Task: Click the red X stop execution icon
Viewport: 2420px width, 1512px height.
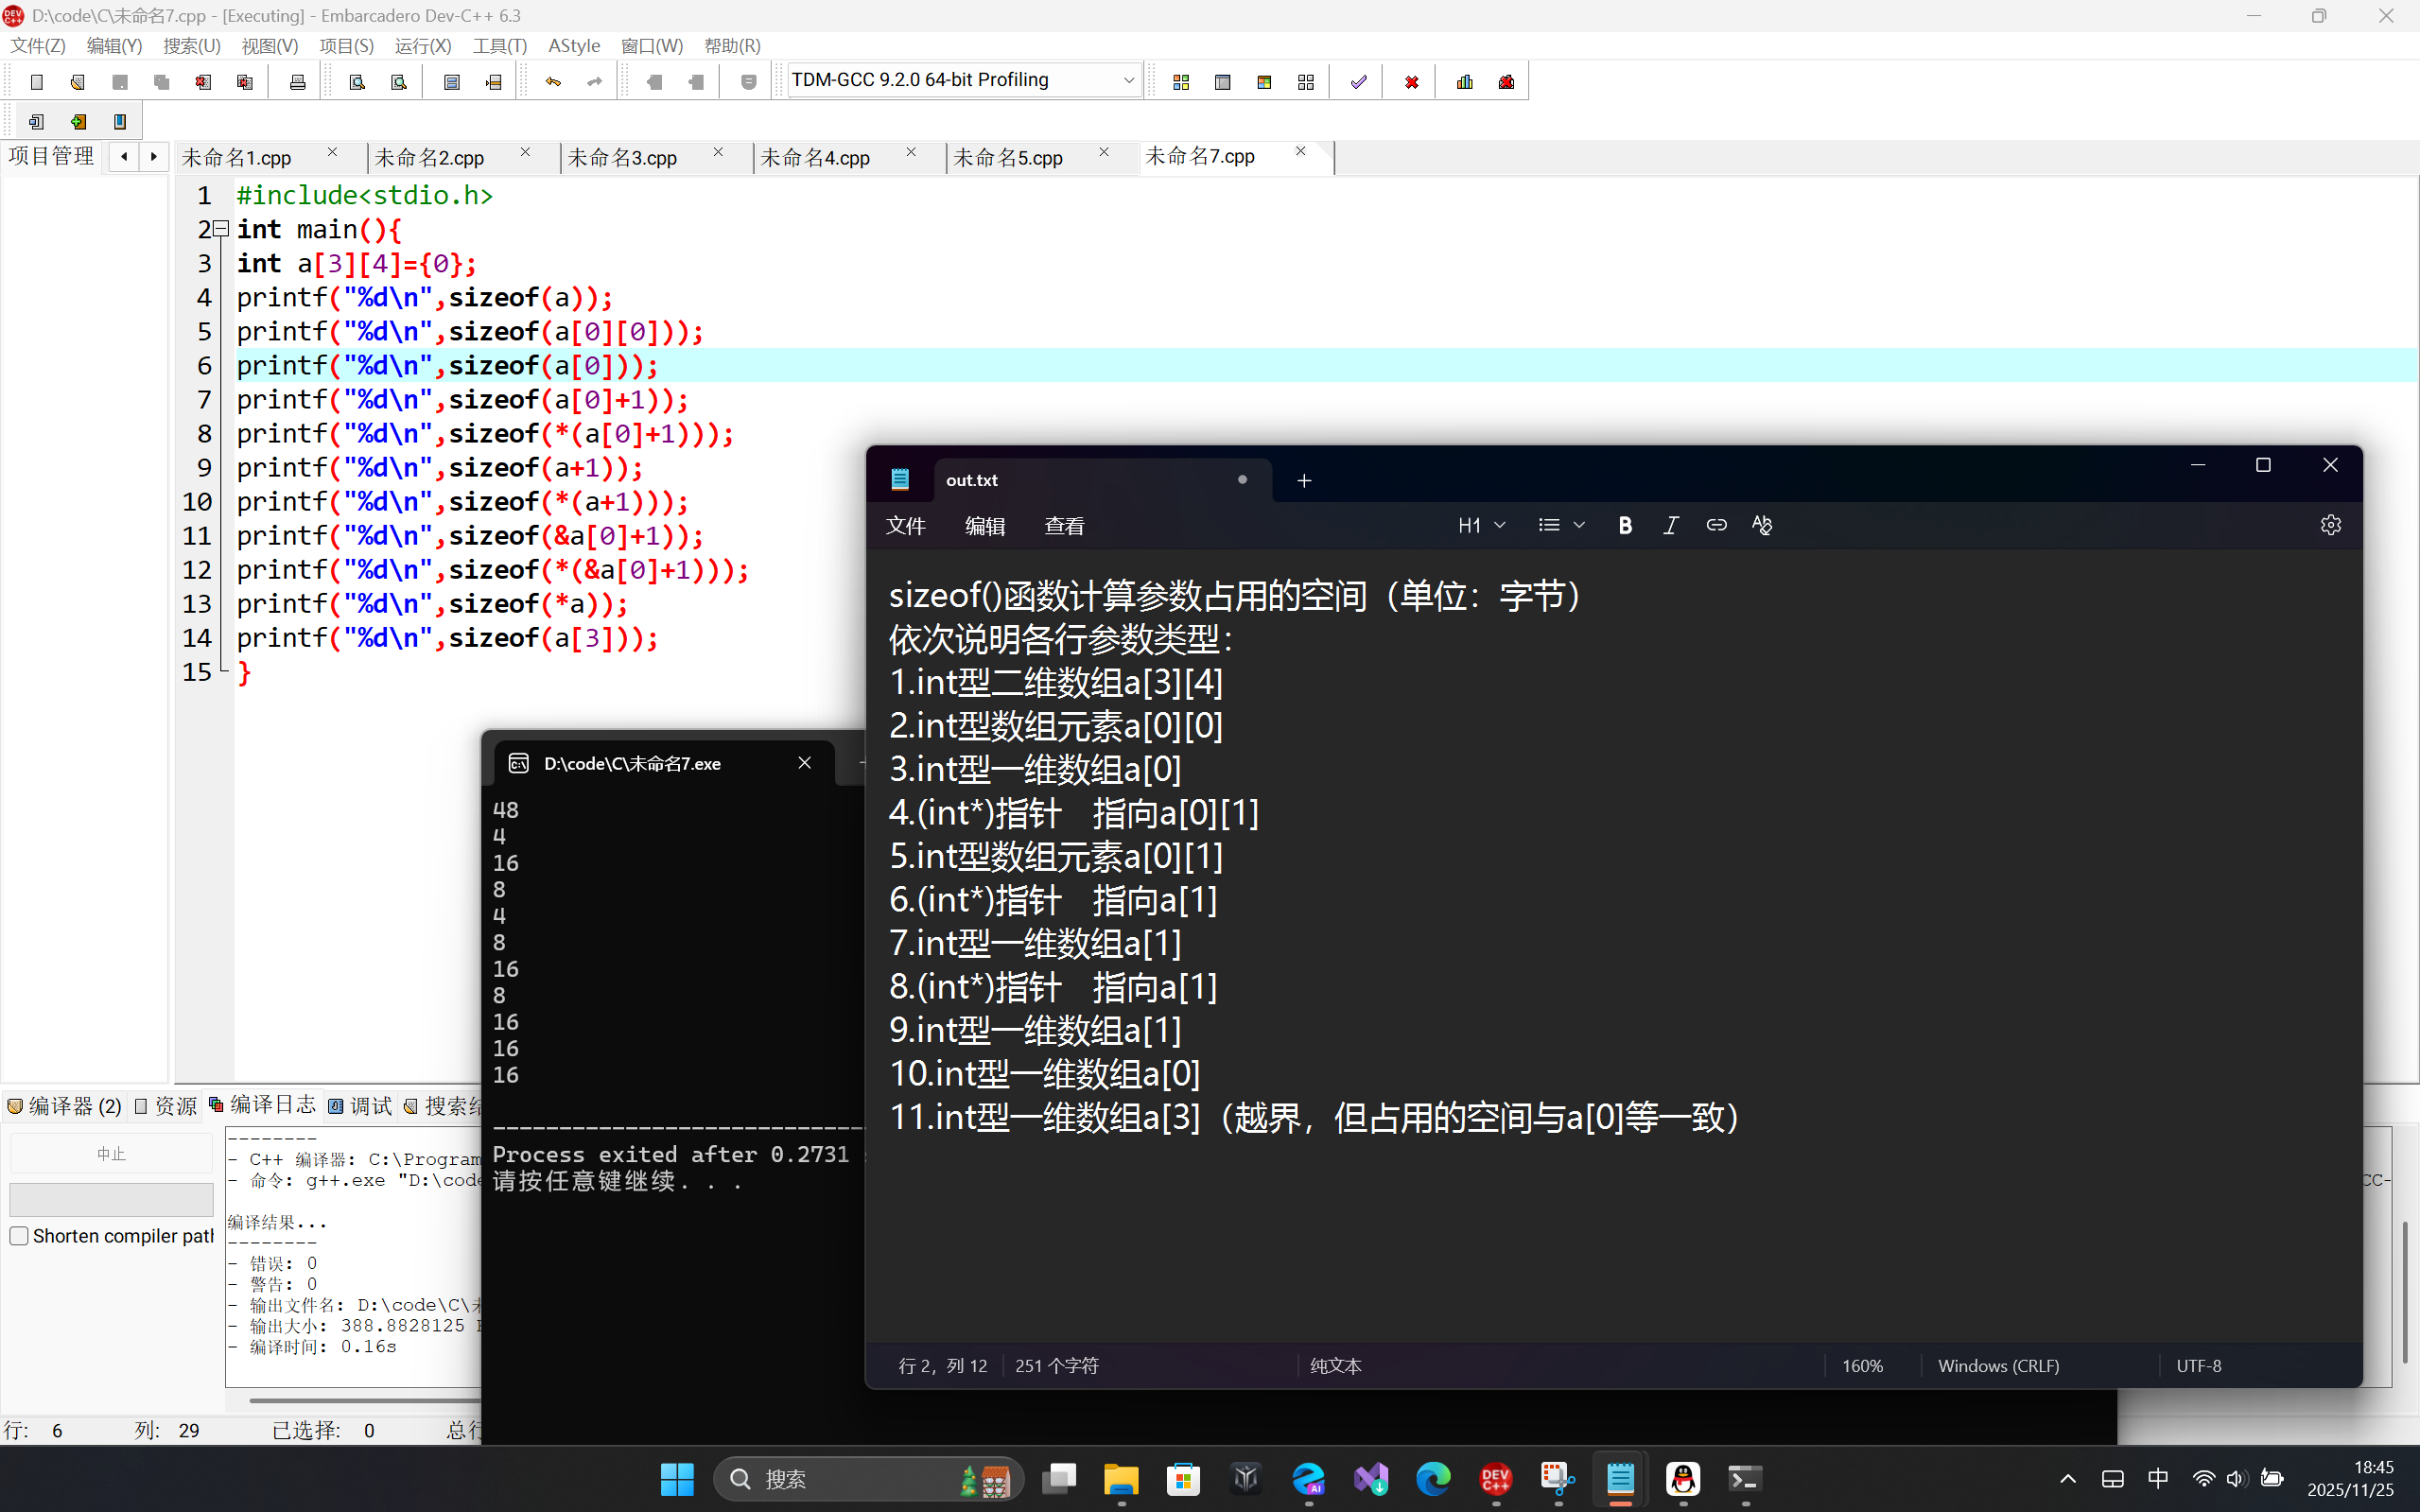Action: (x=1411, y=82)
